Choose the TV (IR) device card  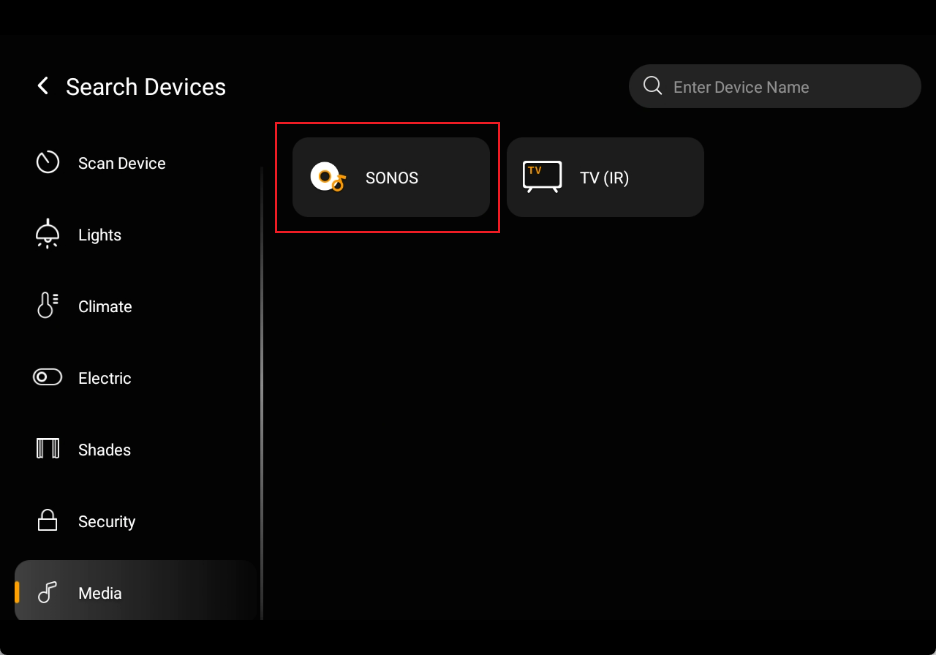tap(605, 177)
